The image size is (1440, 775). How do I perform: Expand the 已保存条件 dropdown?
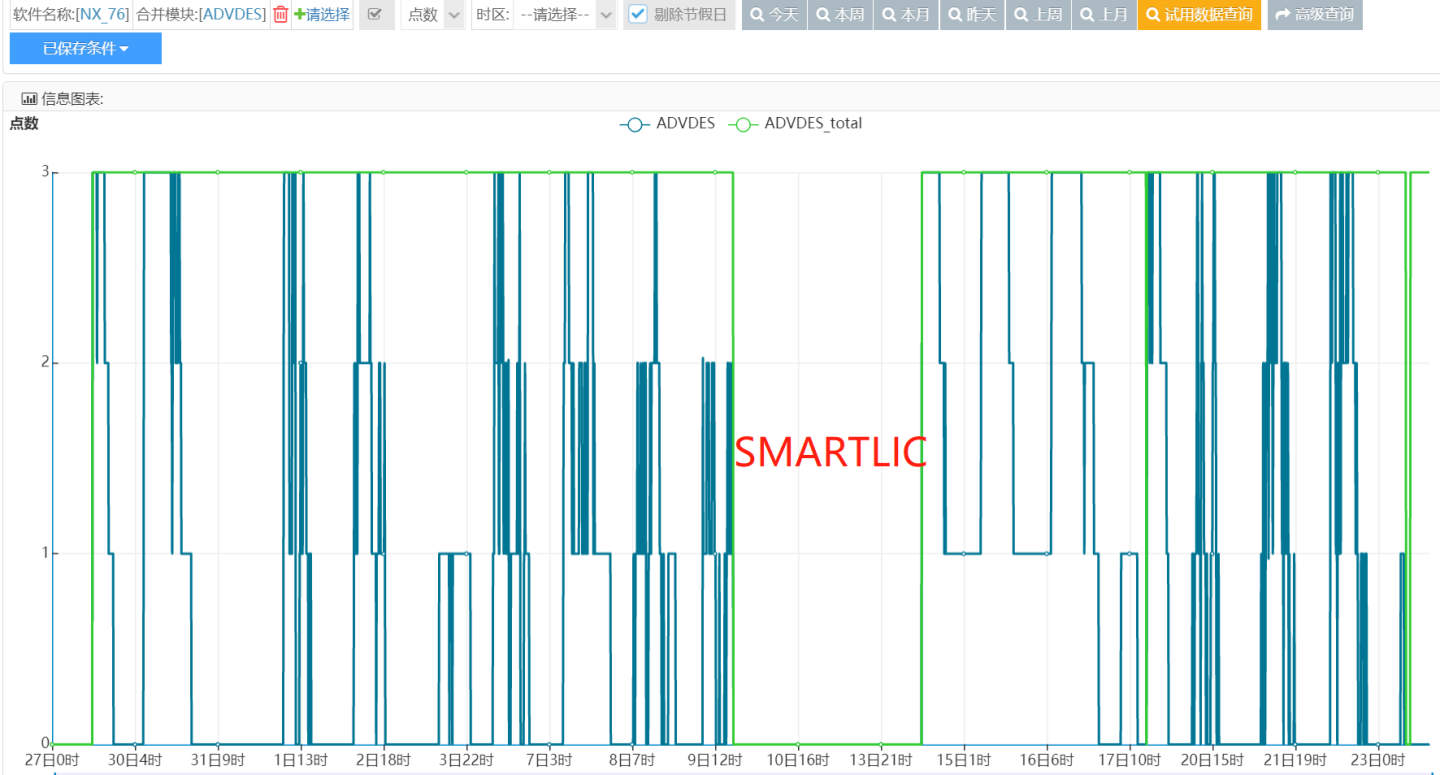tap(85, 48)
